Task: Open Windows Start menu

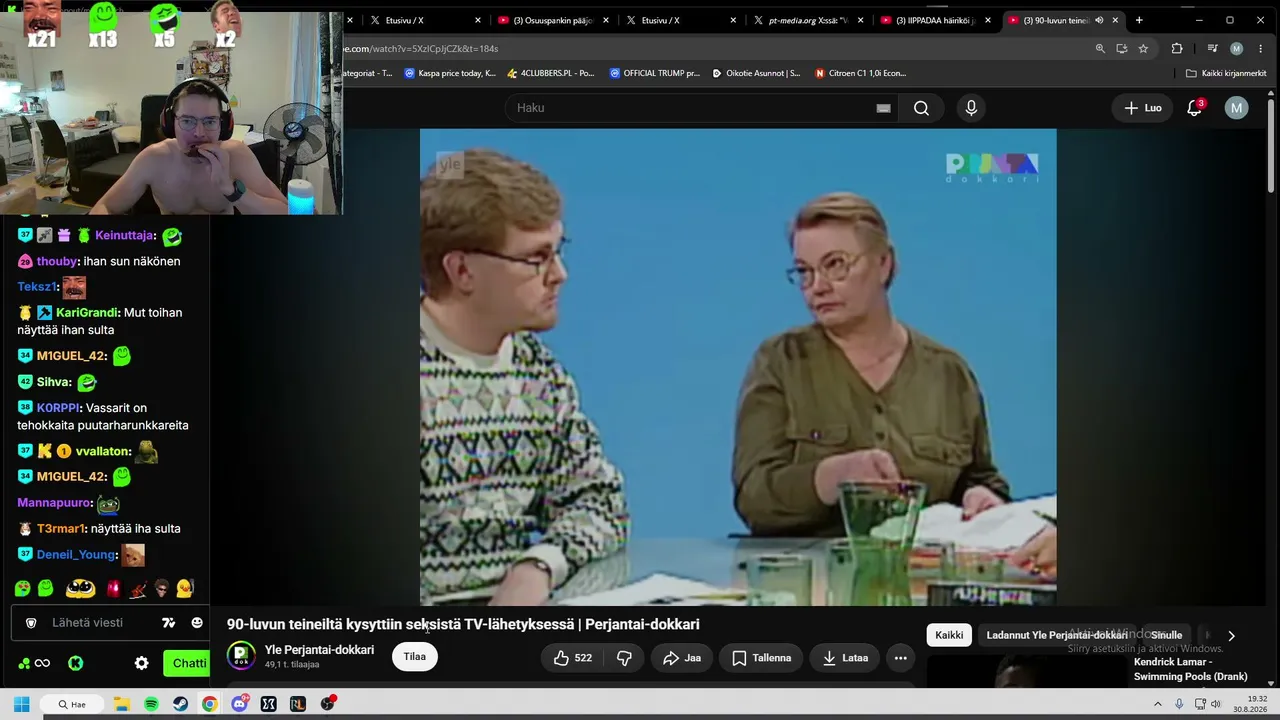Action: click(21, 704)
